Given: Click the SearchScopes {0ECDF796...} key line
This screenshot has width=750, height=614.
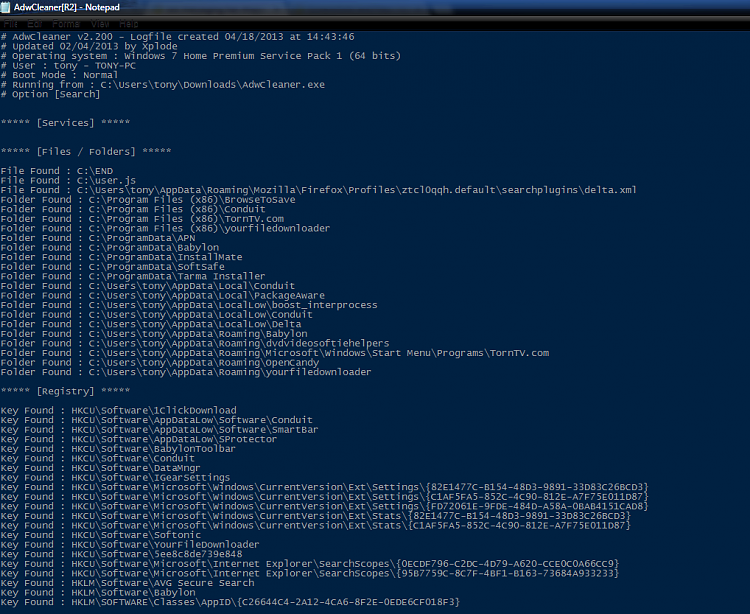Looking at the screenshot, I should (x=310, y=563).
